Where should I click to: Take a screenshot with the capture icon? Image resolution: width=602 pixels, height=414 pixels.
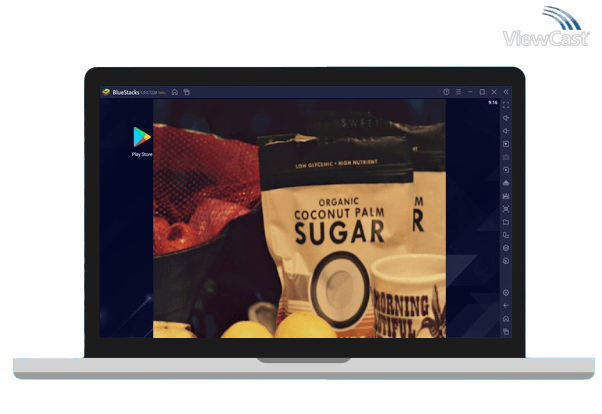[x=506, y=209]
